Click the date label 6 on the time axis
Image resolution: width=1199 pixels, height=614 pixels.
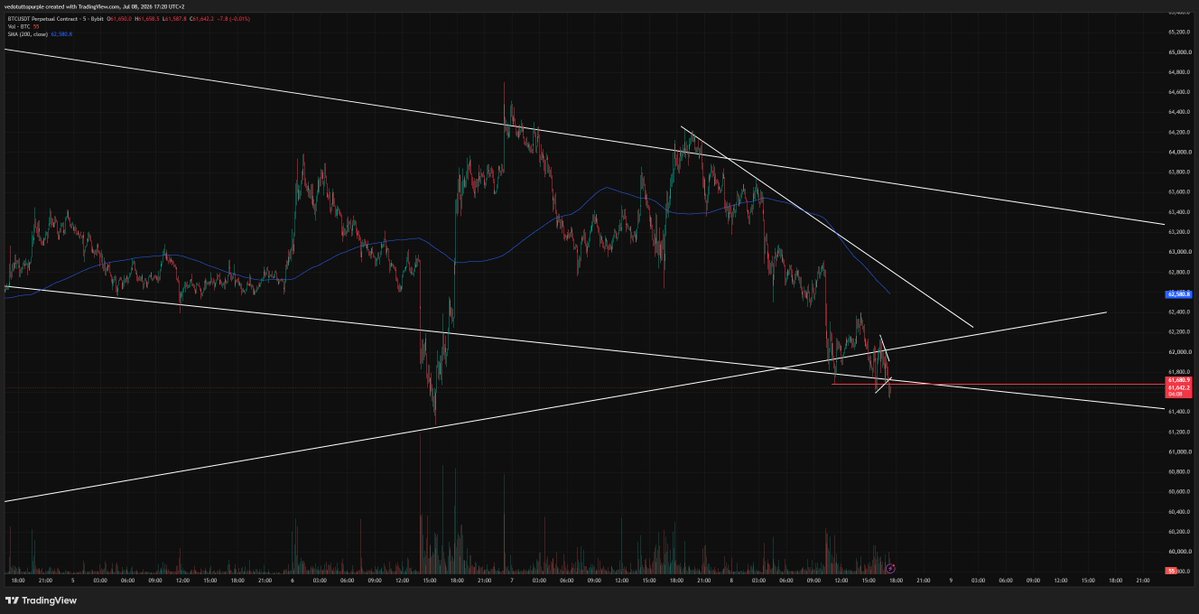292,581
